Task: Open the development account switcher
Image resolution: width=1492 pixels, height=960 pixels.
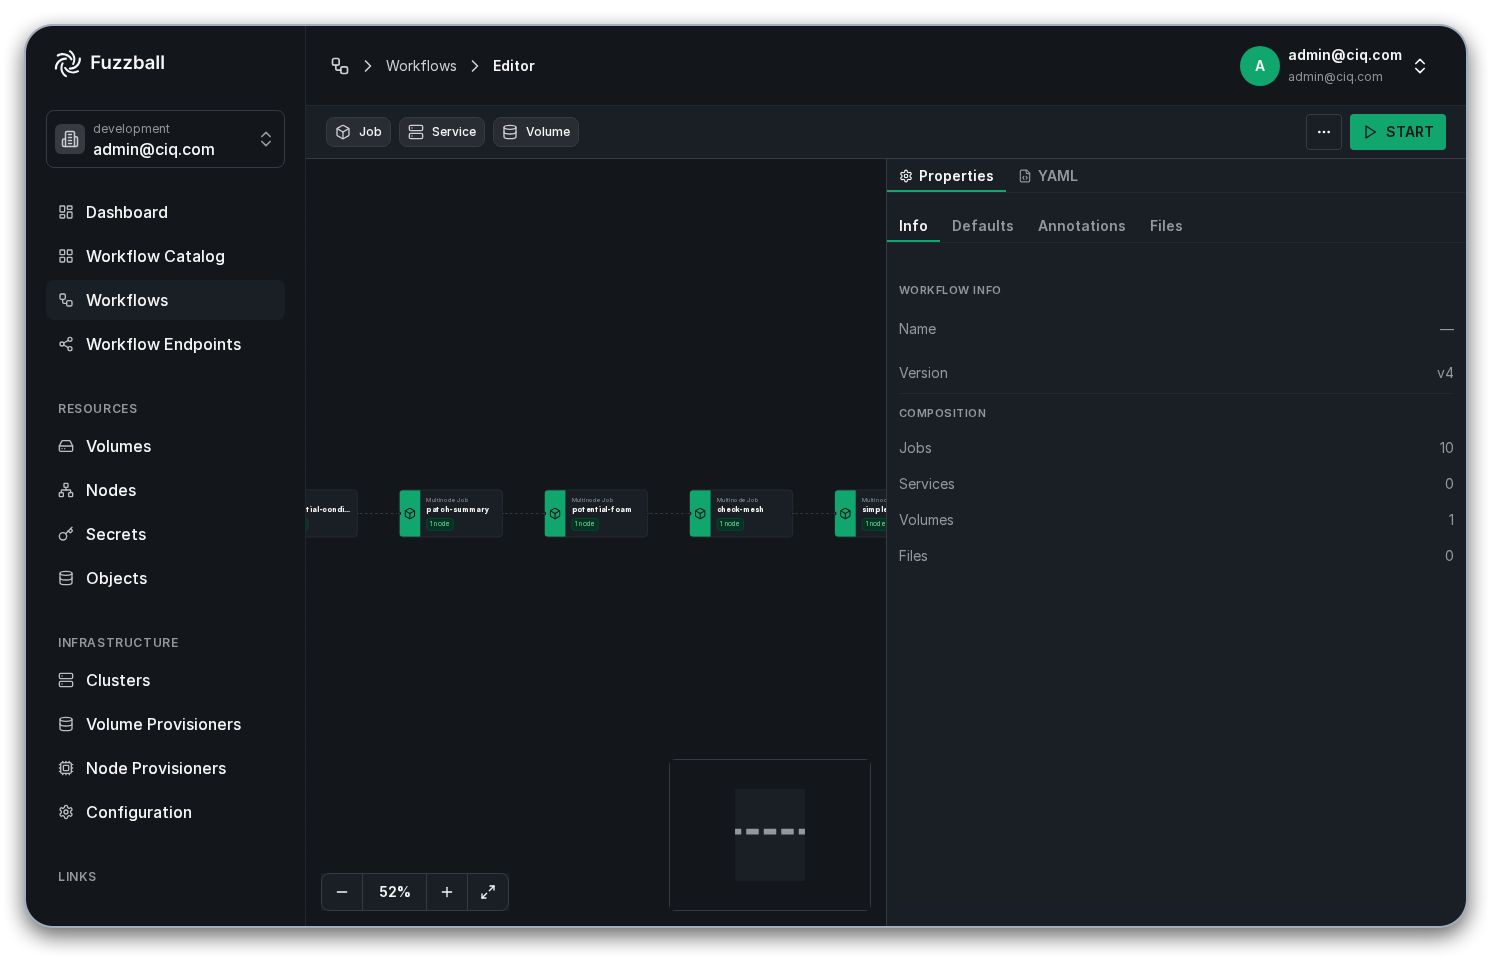Action: tap(165, 139)
